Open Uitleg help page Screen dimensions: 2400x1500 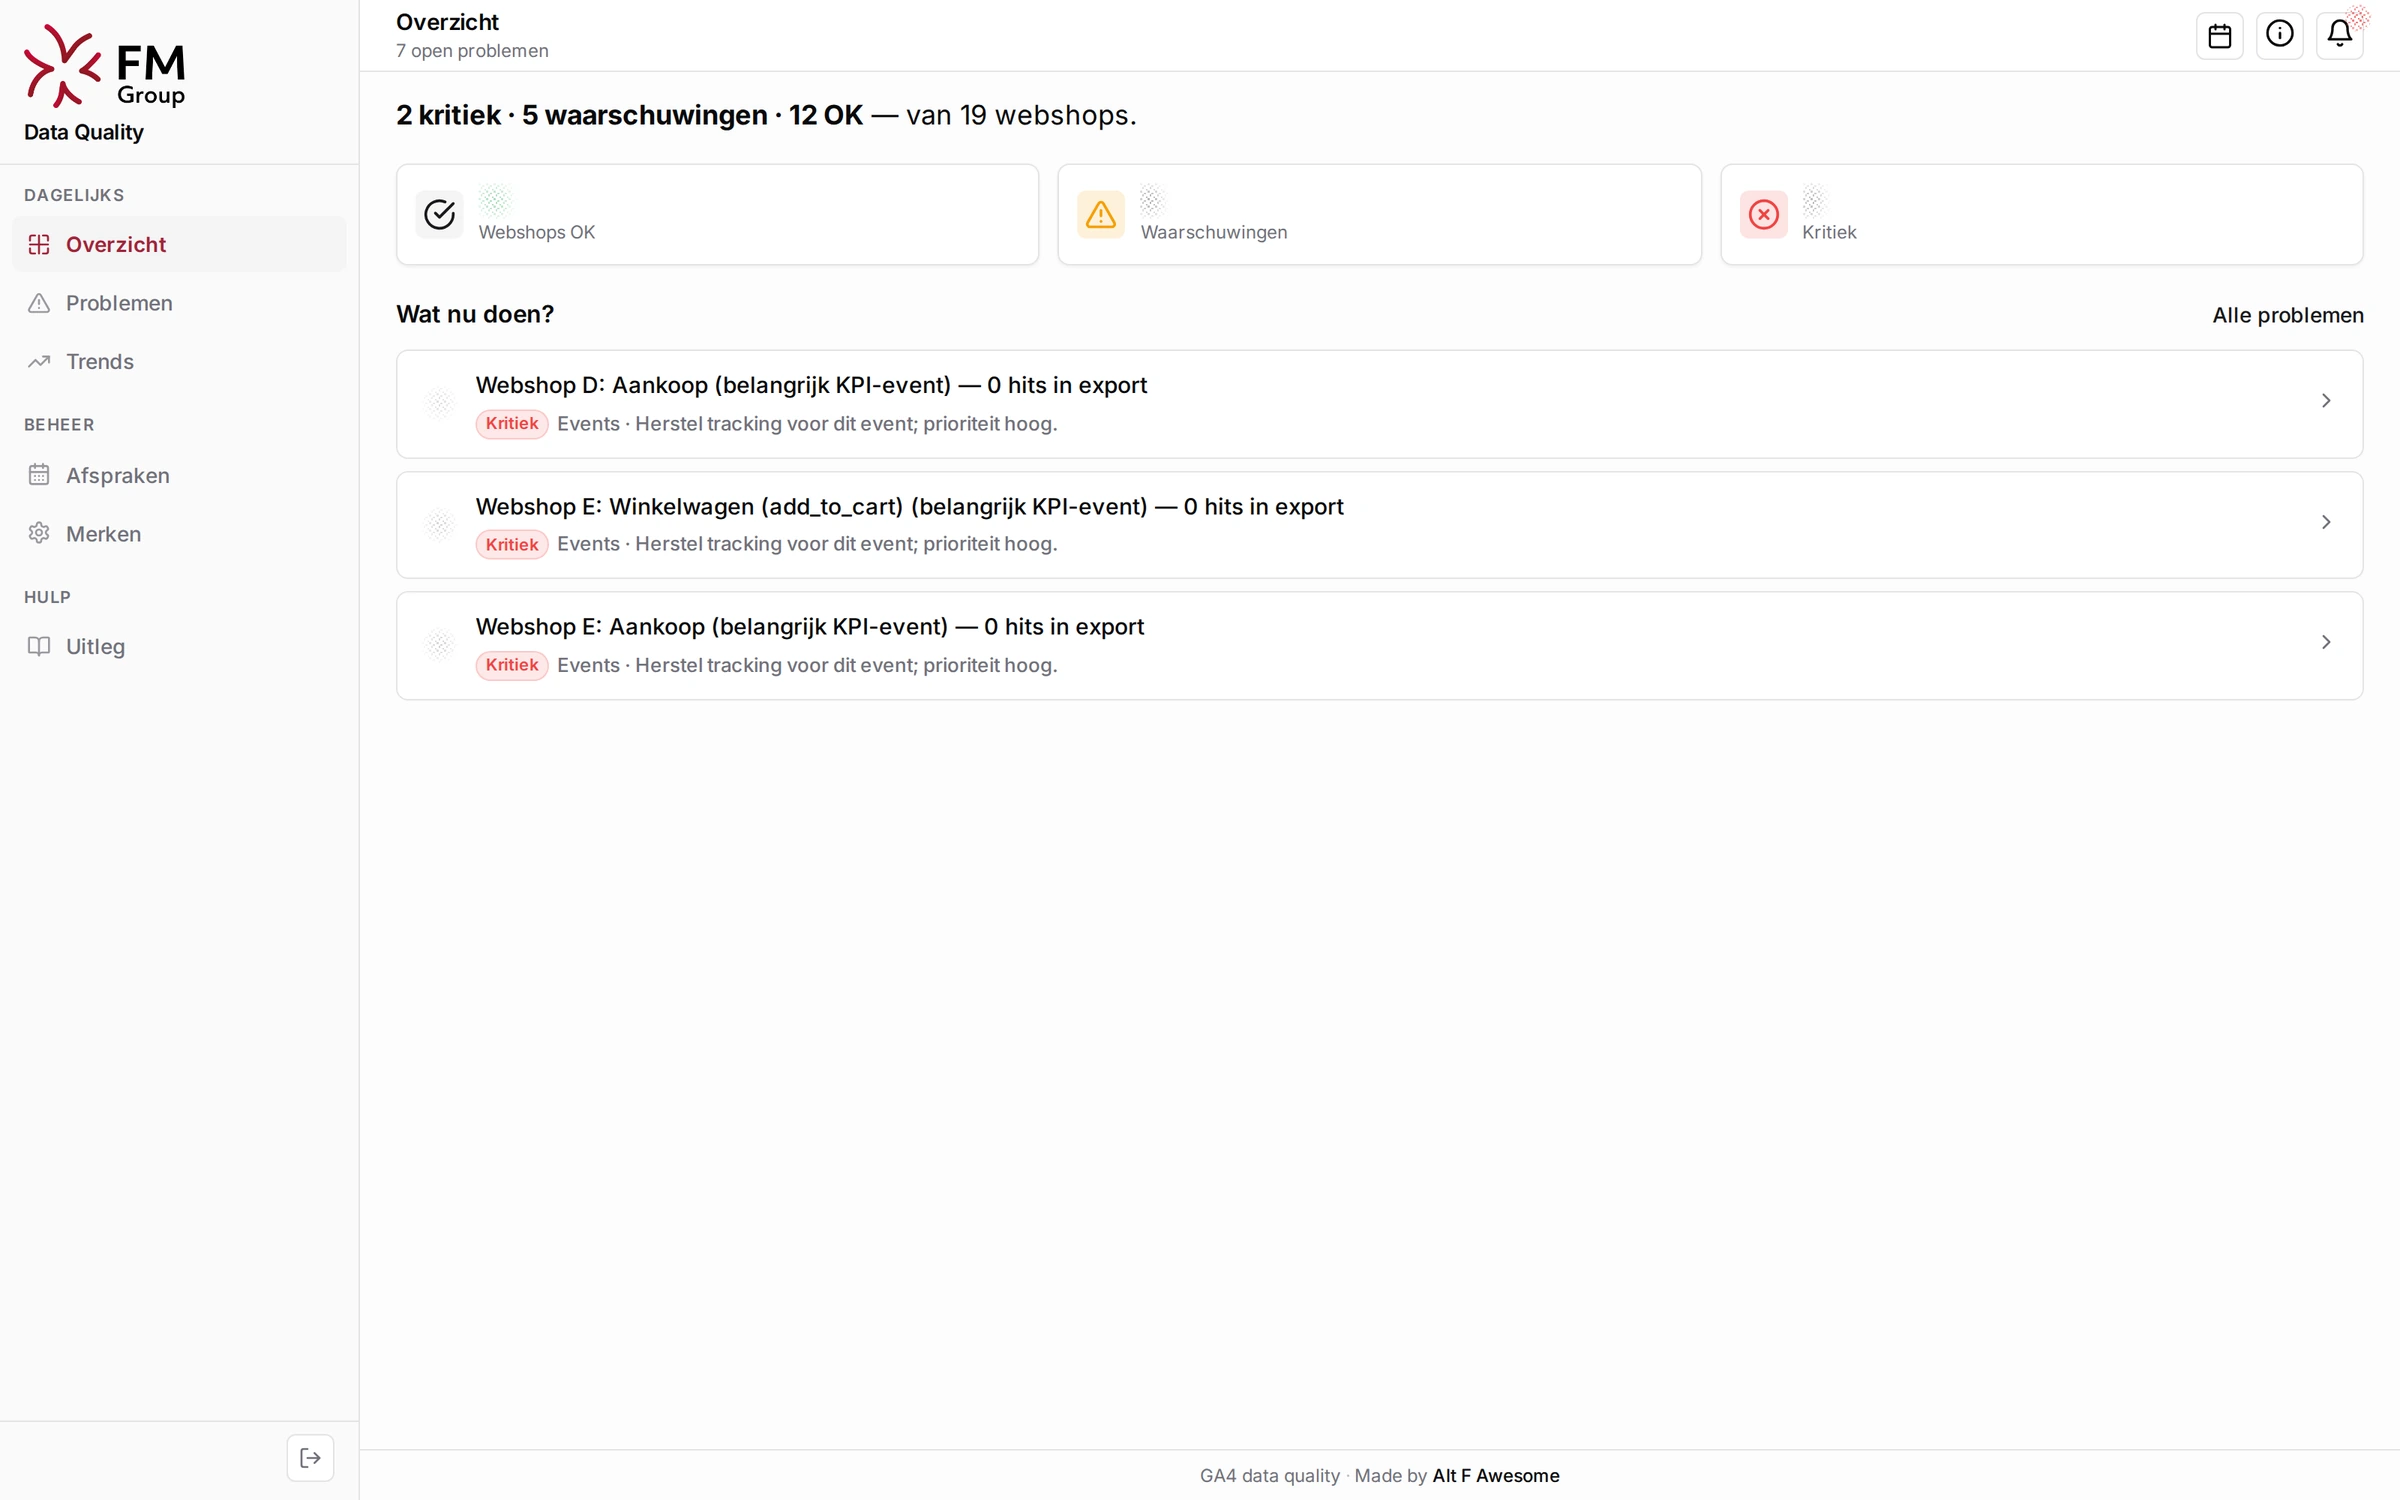tap(179, 646)
